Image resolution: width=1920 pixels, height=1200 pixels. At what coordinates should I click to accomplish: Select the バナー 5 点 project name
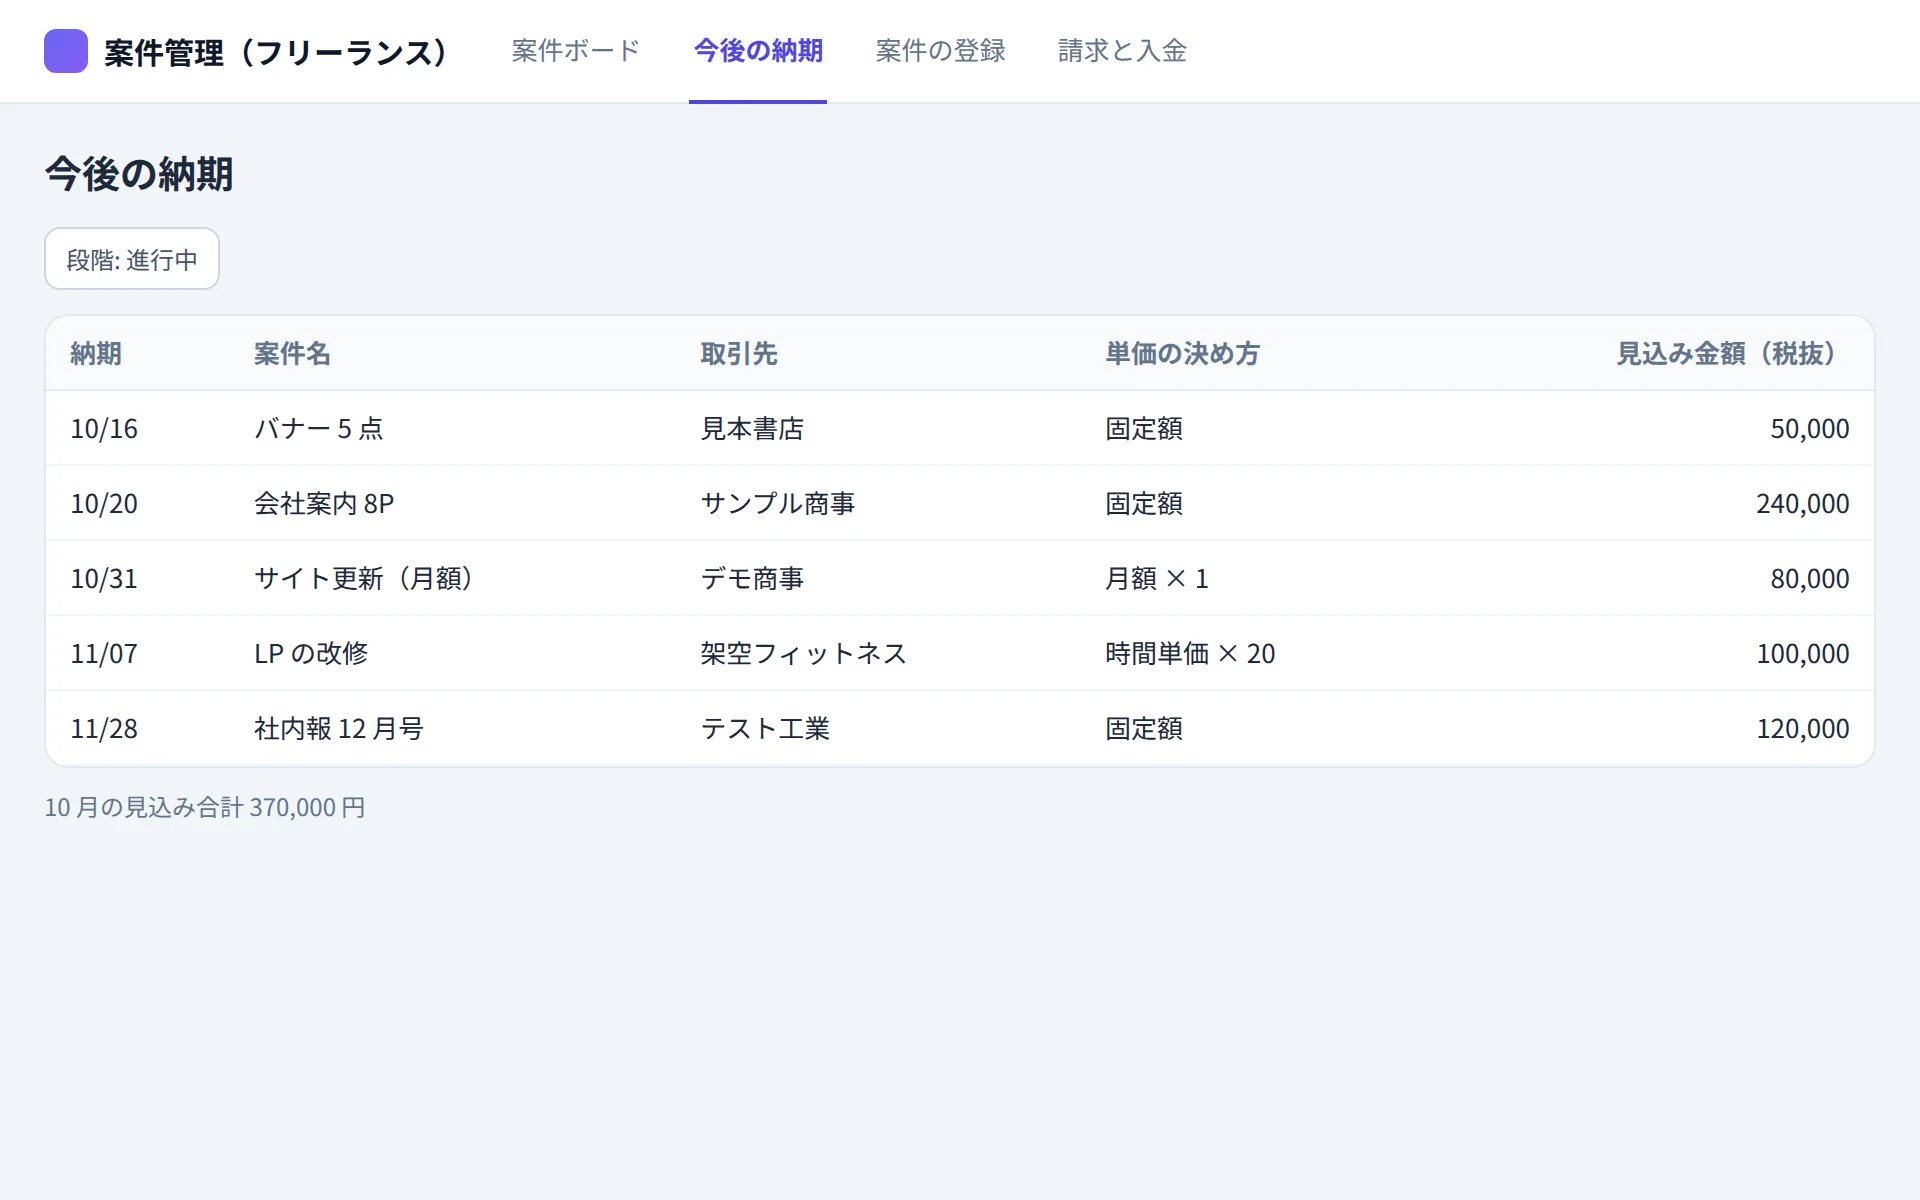pyautogui.click(x=318, y=428)
